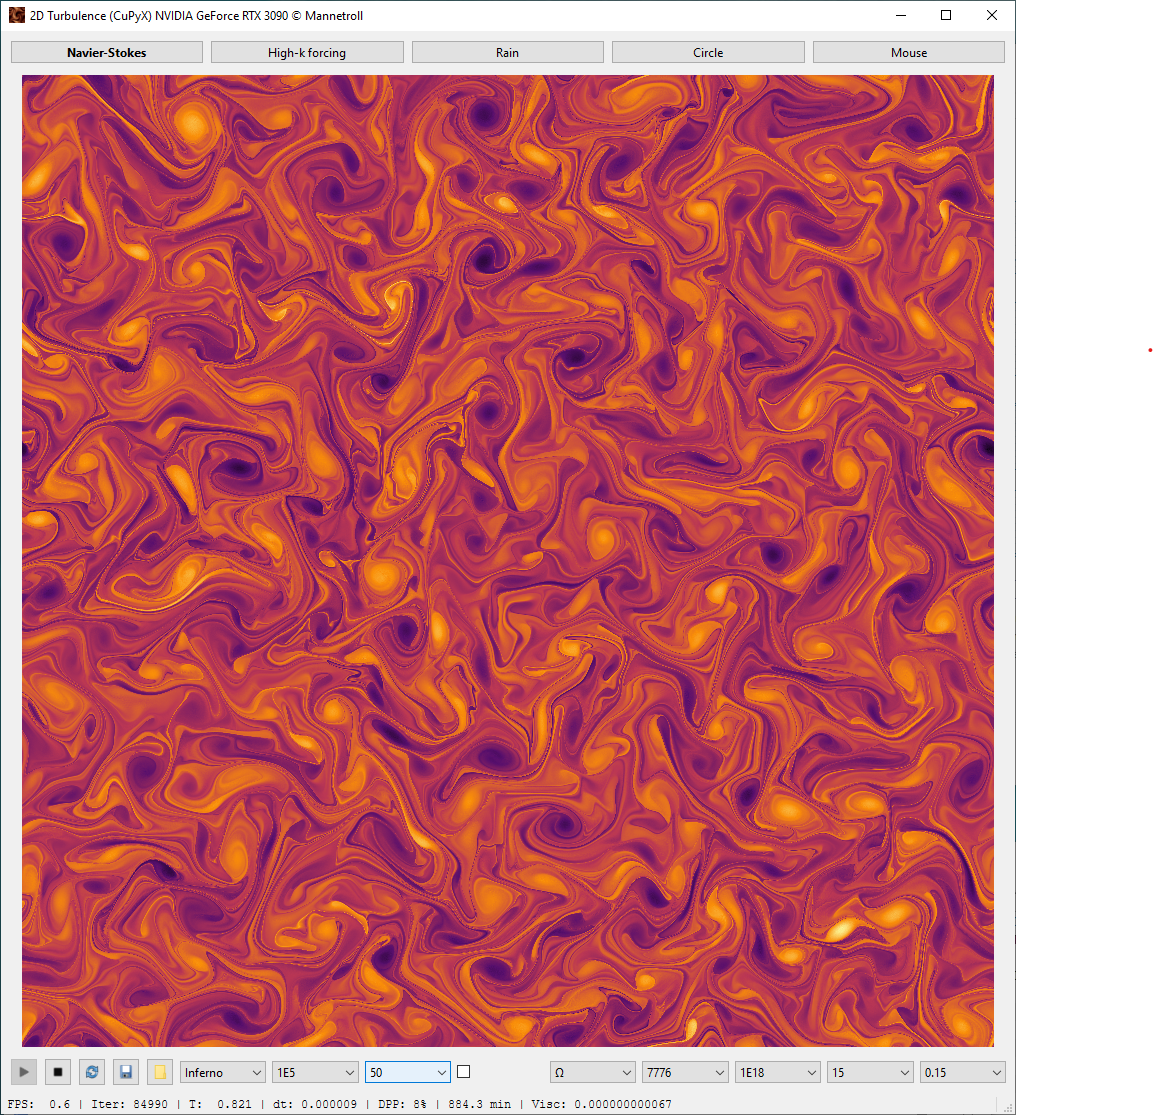Open the 7776 resolution dropdown
This screenshot has height=1115, width=1153.
(685, 1072)
